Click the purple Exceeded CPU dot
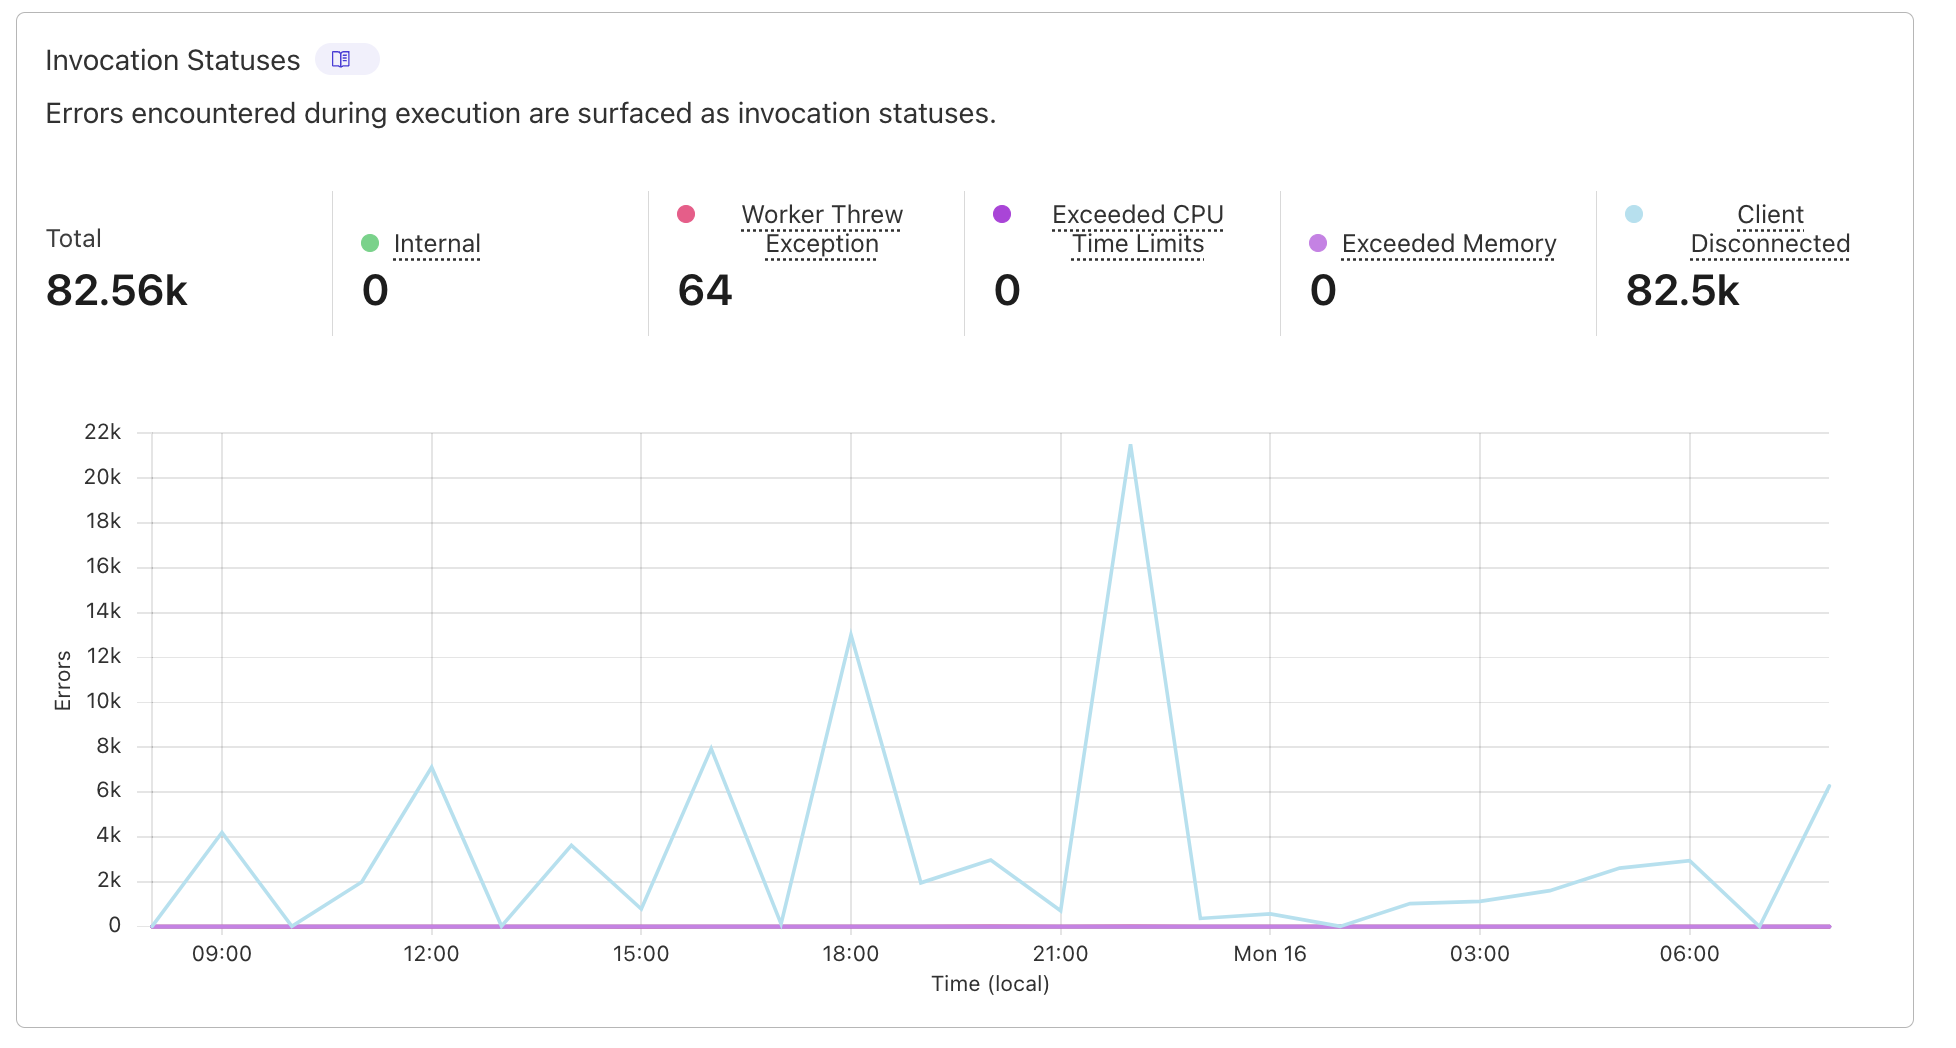The image size is (1956, 1048). 1002,214
